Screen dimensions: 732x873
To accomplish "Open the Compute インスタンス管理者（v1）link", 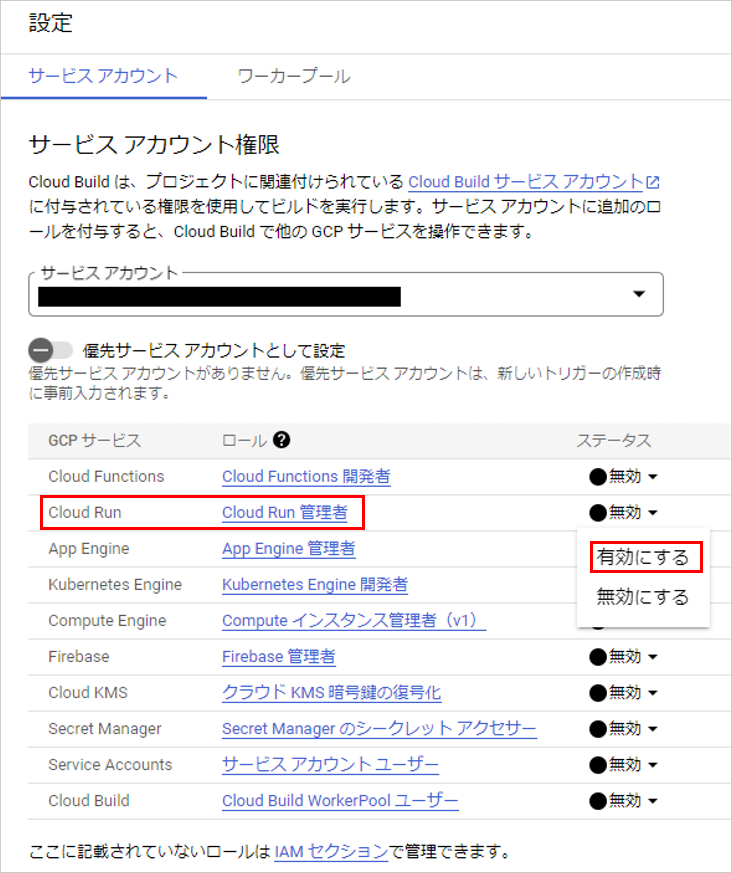I will (x=354, y=621).
